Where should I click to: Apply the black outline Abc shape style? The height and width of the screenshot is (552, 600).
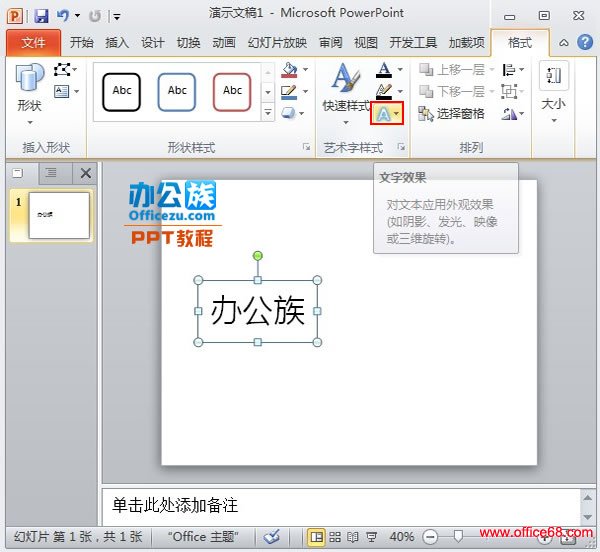click(x=122, y=92)
